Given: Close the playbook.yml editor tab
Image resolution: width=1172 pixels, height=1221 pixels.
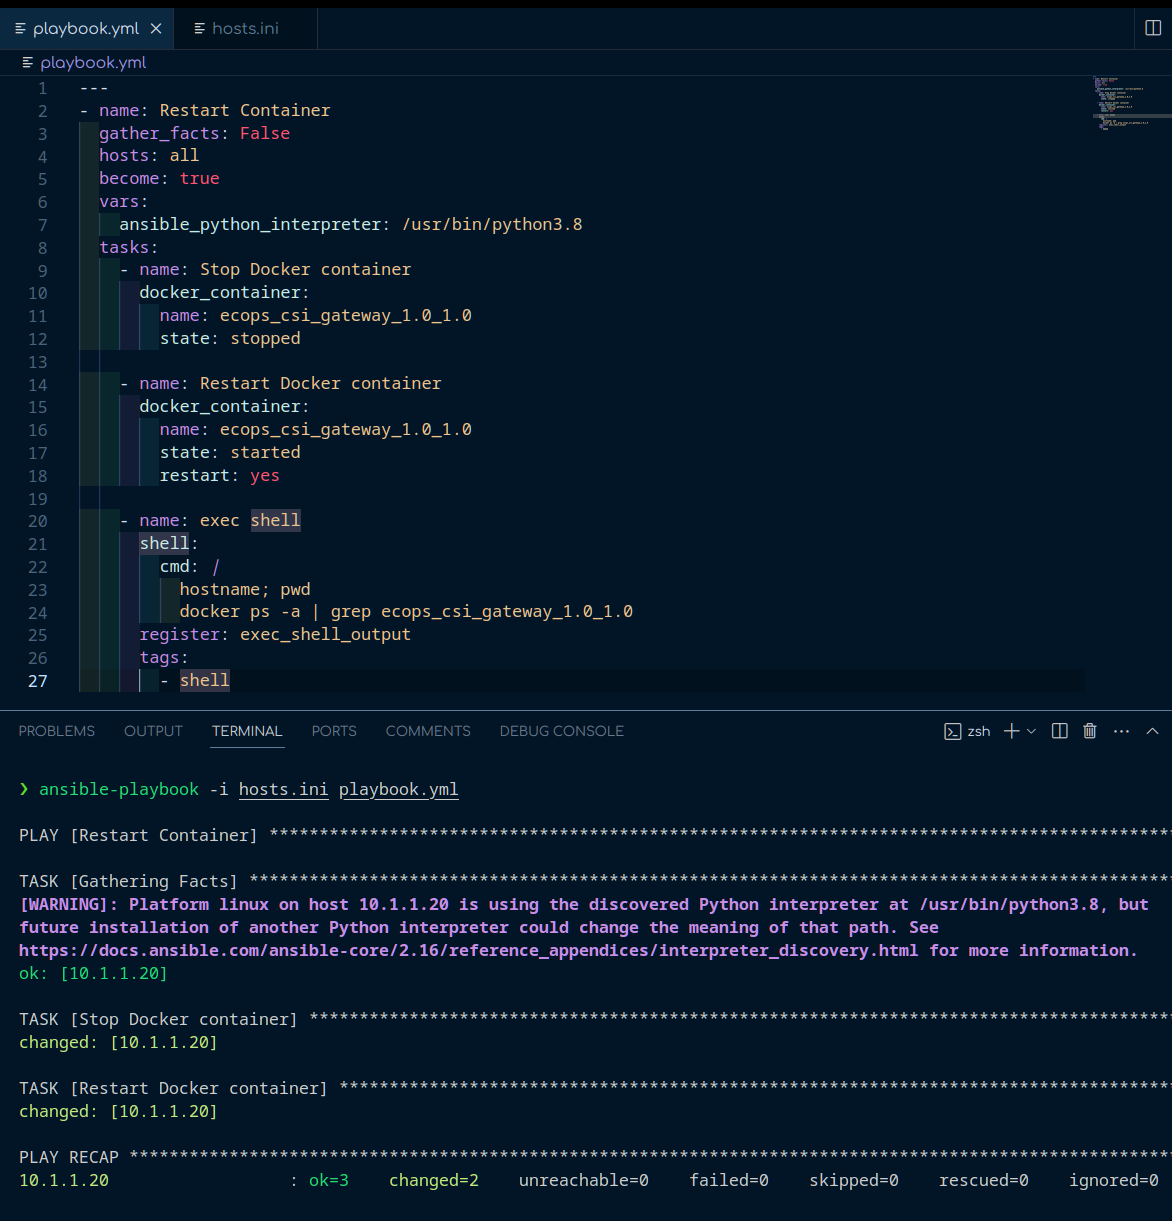Looking at the screenshot, I should tap(156, 28).
